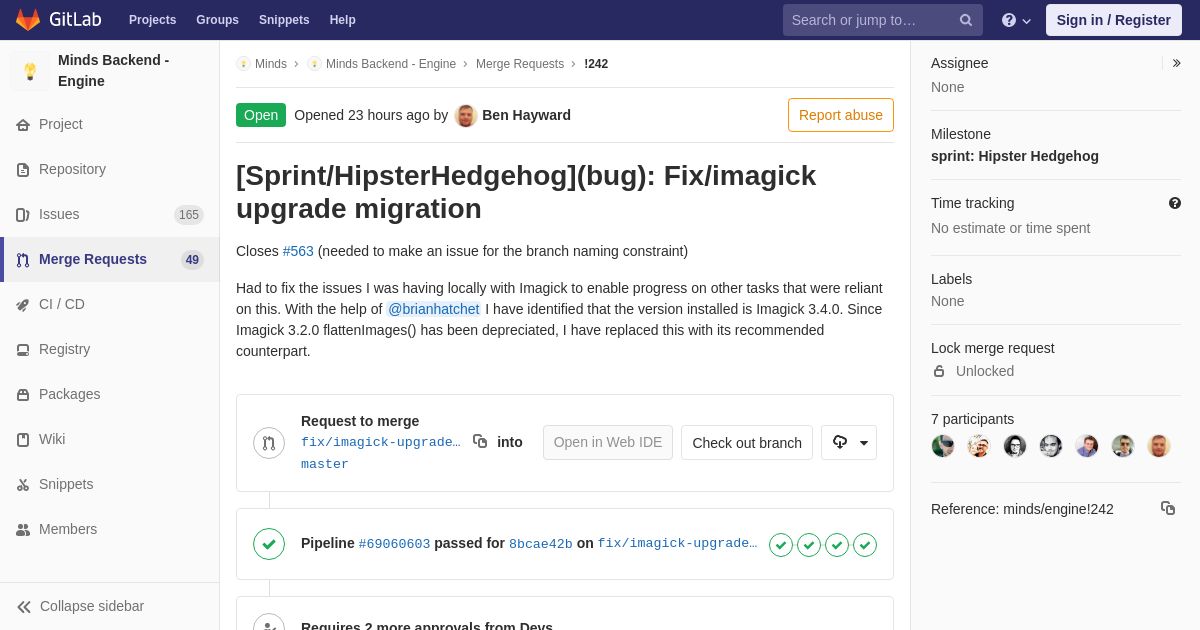Click Sign in / Register button
Viewport: 1200px width, 630px height.
(x=1114, y=20)
